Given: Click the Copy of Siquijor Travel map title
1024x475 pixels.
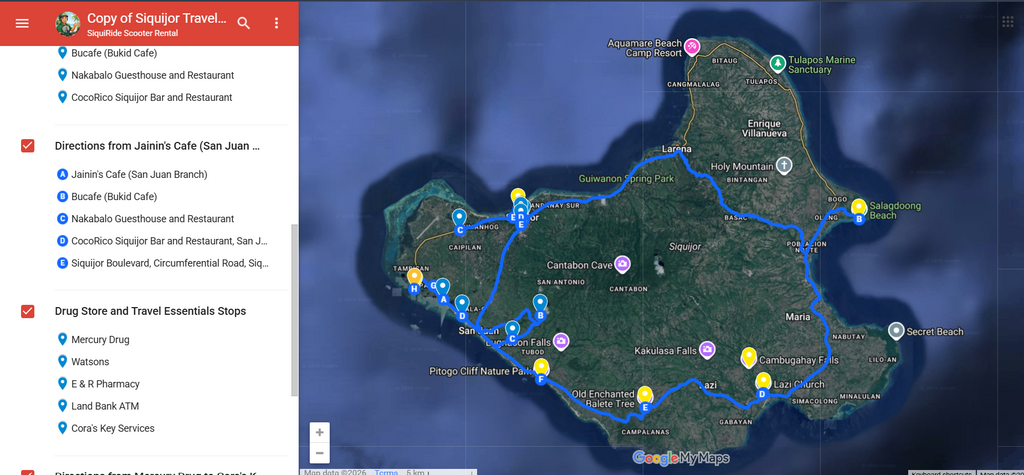Looking at the screenshot, I should pyautogui.click(x=157, y=18).
